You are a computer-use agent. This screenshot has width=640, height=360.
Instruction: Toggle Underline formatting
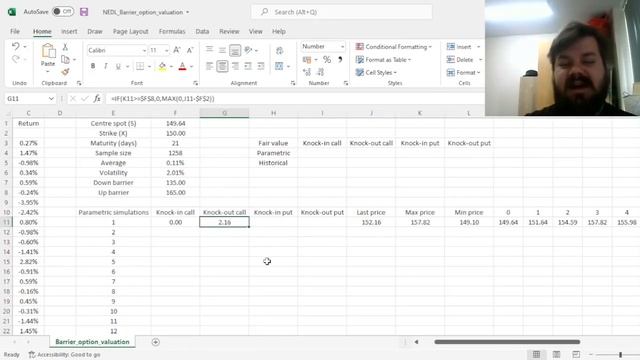[118, 66]
